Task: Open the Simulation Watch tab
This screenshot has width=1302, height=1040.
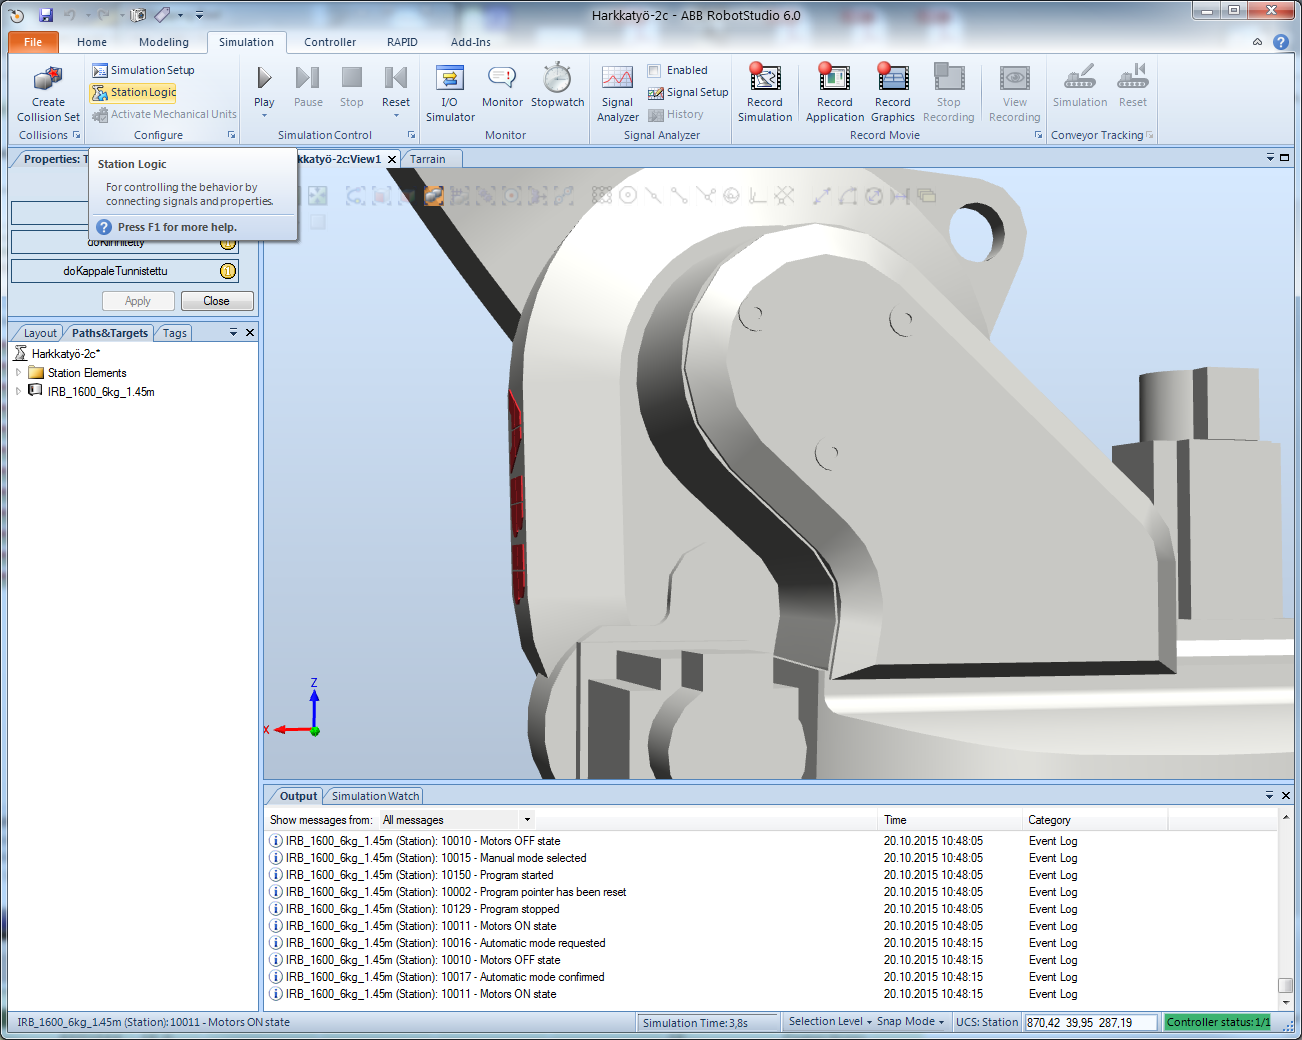Action: point(375,796)
